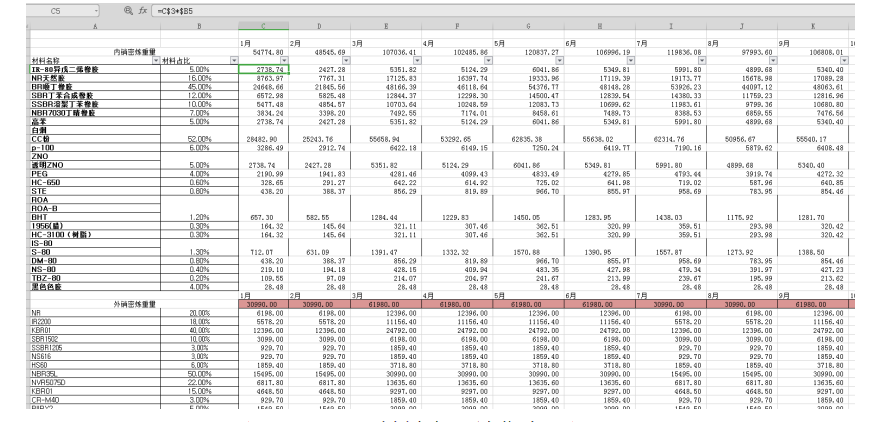Image resolution: width=889 pixels, height=422 pixels.
Task: Select the highlighted column C header
Action: pyautogui.click(x=264, y=26)
